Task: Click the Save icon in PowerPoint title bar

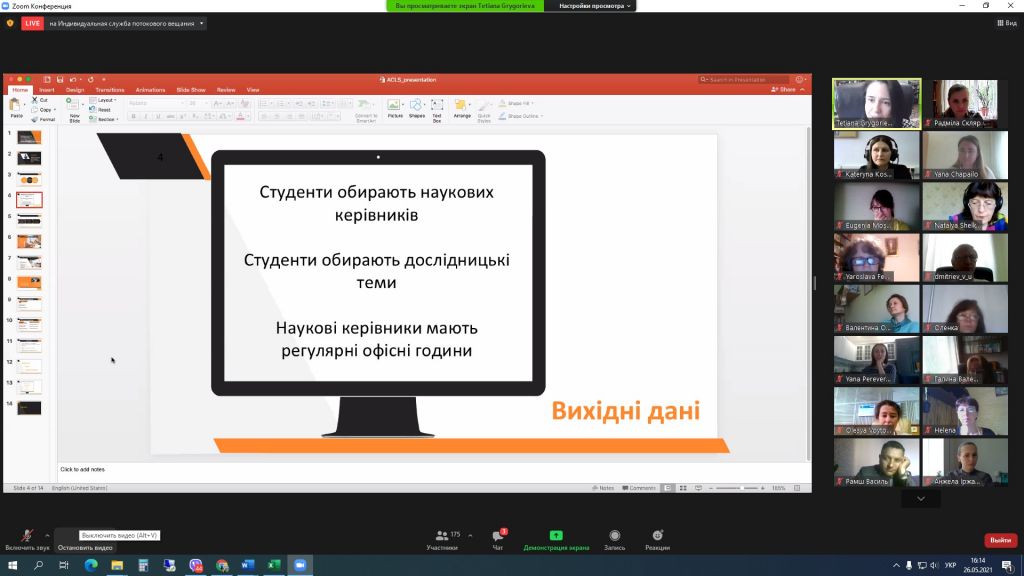Action: [x=59, y=80]
